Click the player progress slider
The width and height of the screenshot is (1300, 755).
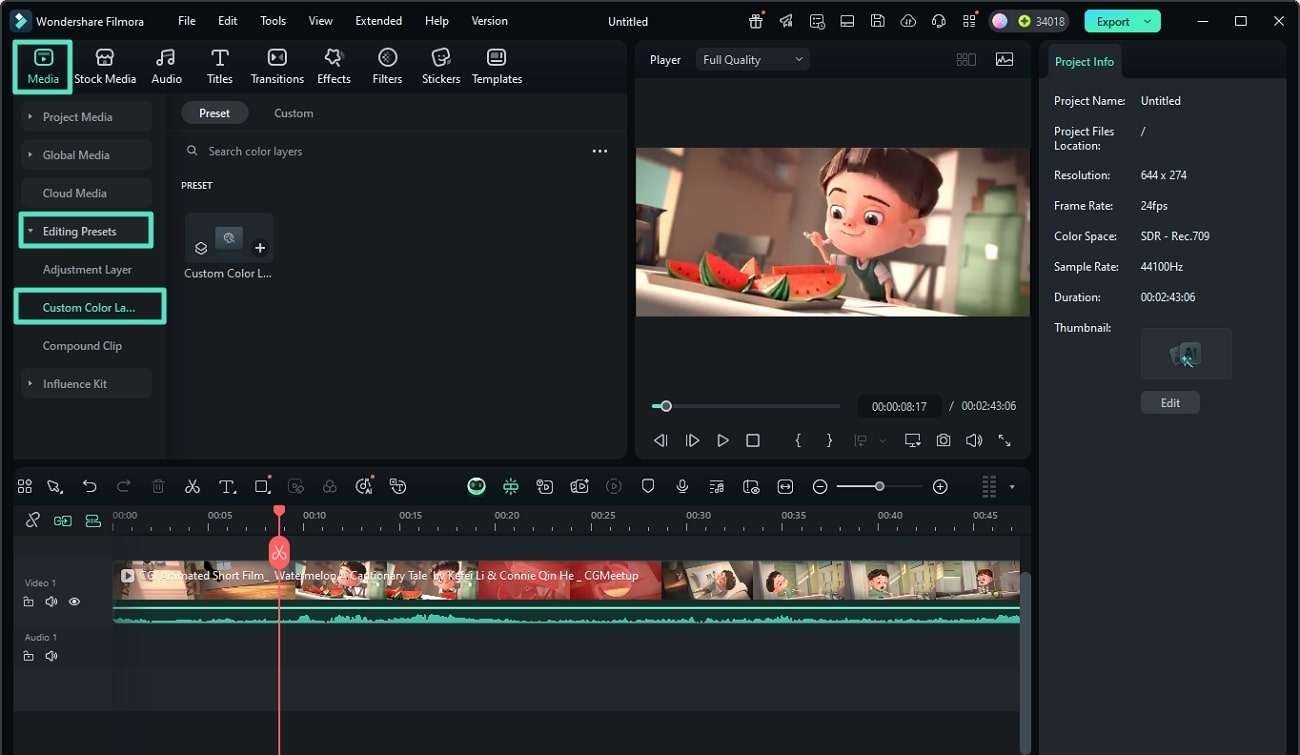point(746,406)
